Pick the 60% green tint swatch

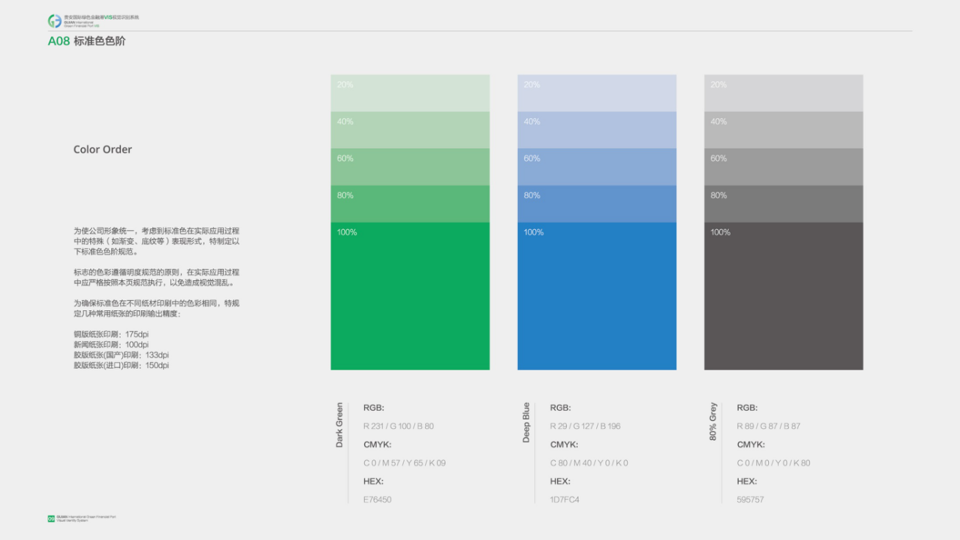410,167
